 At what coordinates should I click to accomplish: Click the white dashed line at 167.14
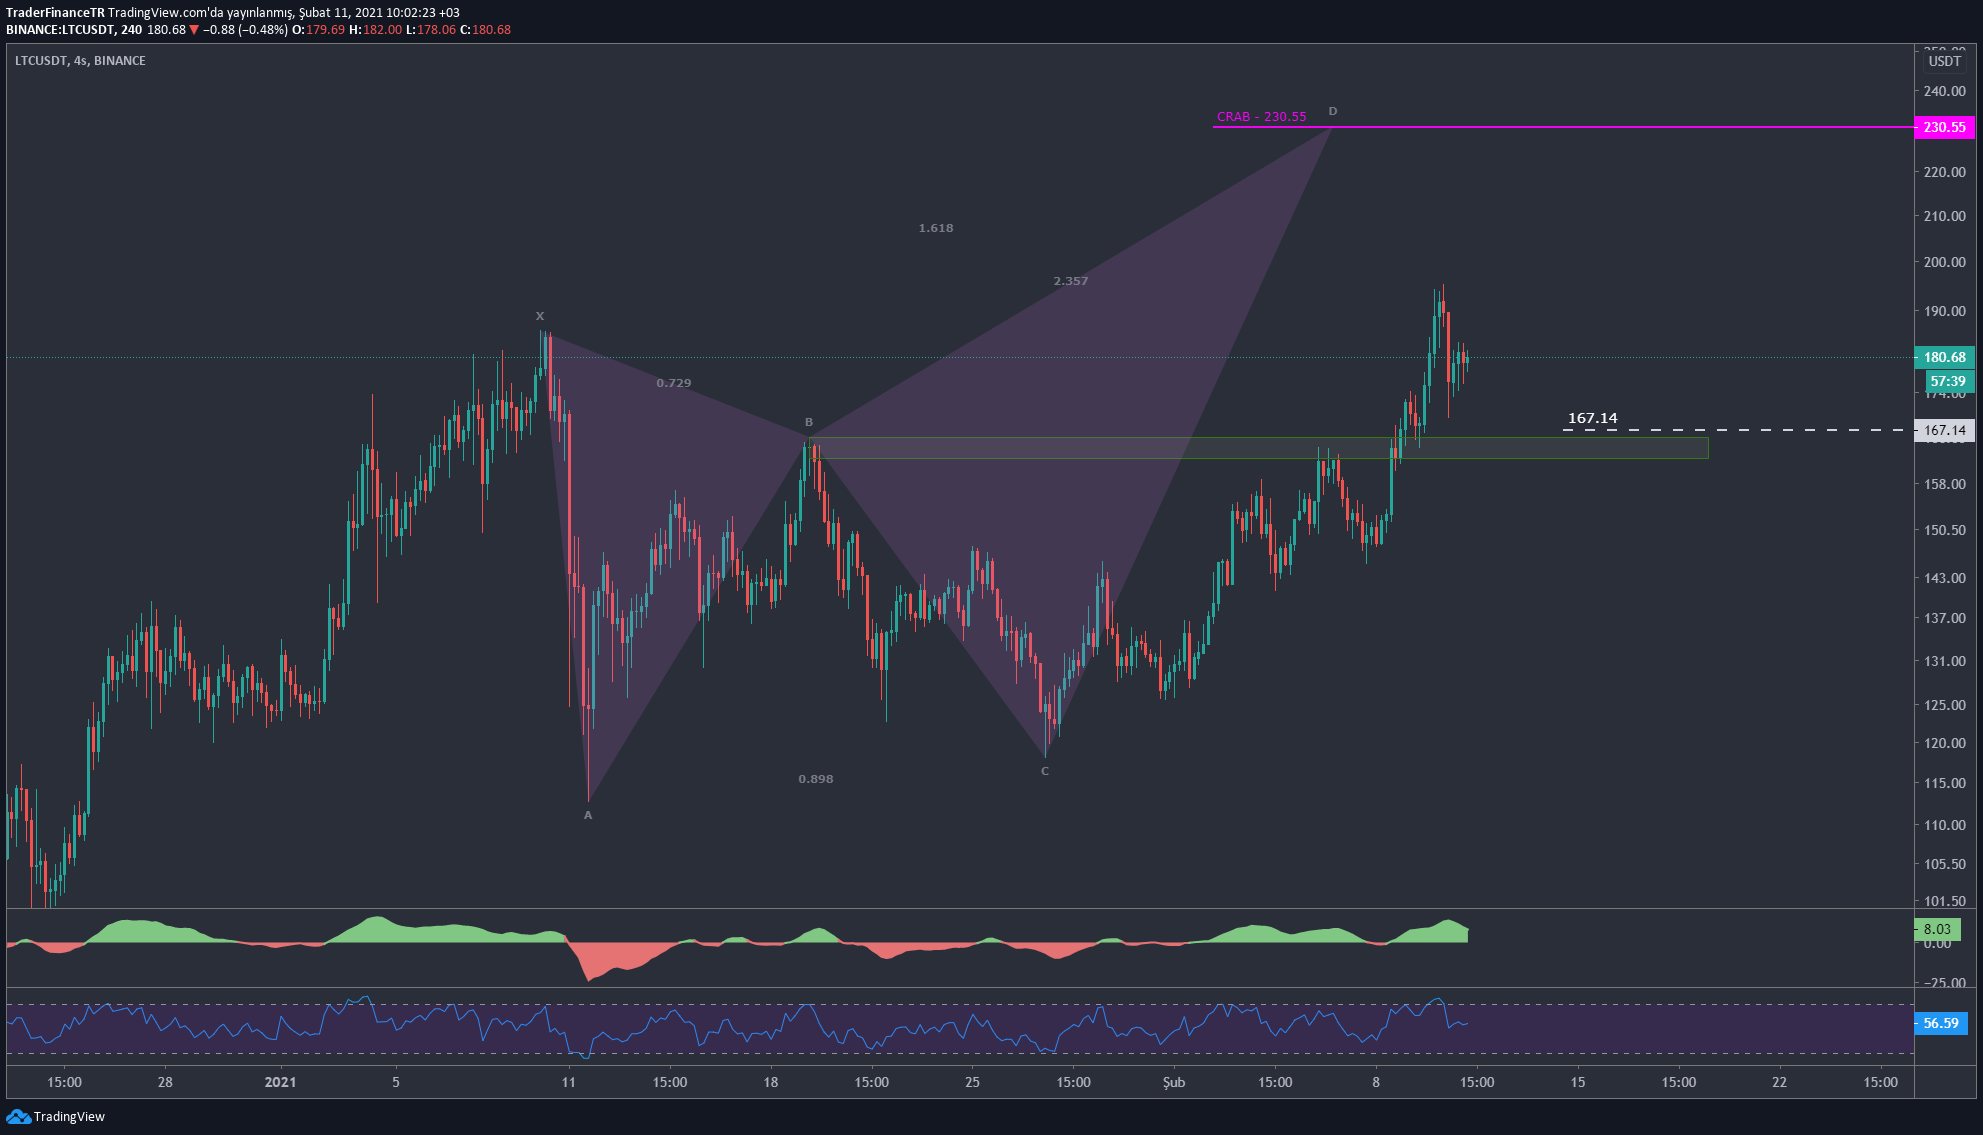1737,430
